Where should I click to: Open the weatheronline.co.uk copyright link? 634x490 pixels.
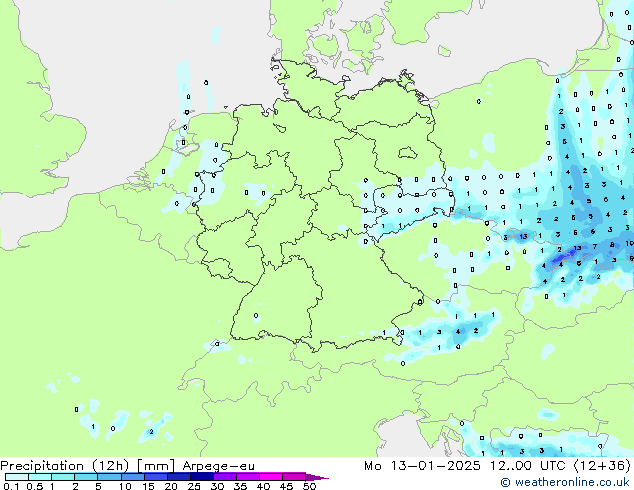pyautogui.click(x=565, y=482)
